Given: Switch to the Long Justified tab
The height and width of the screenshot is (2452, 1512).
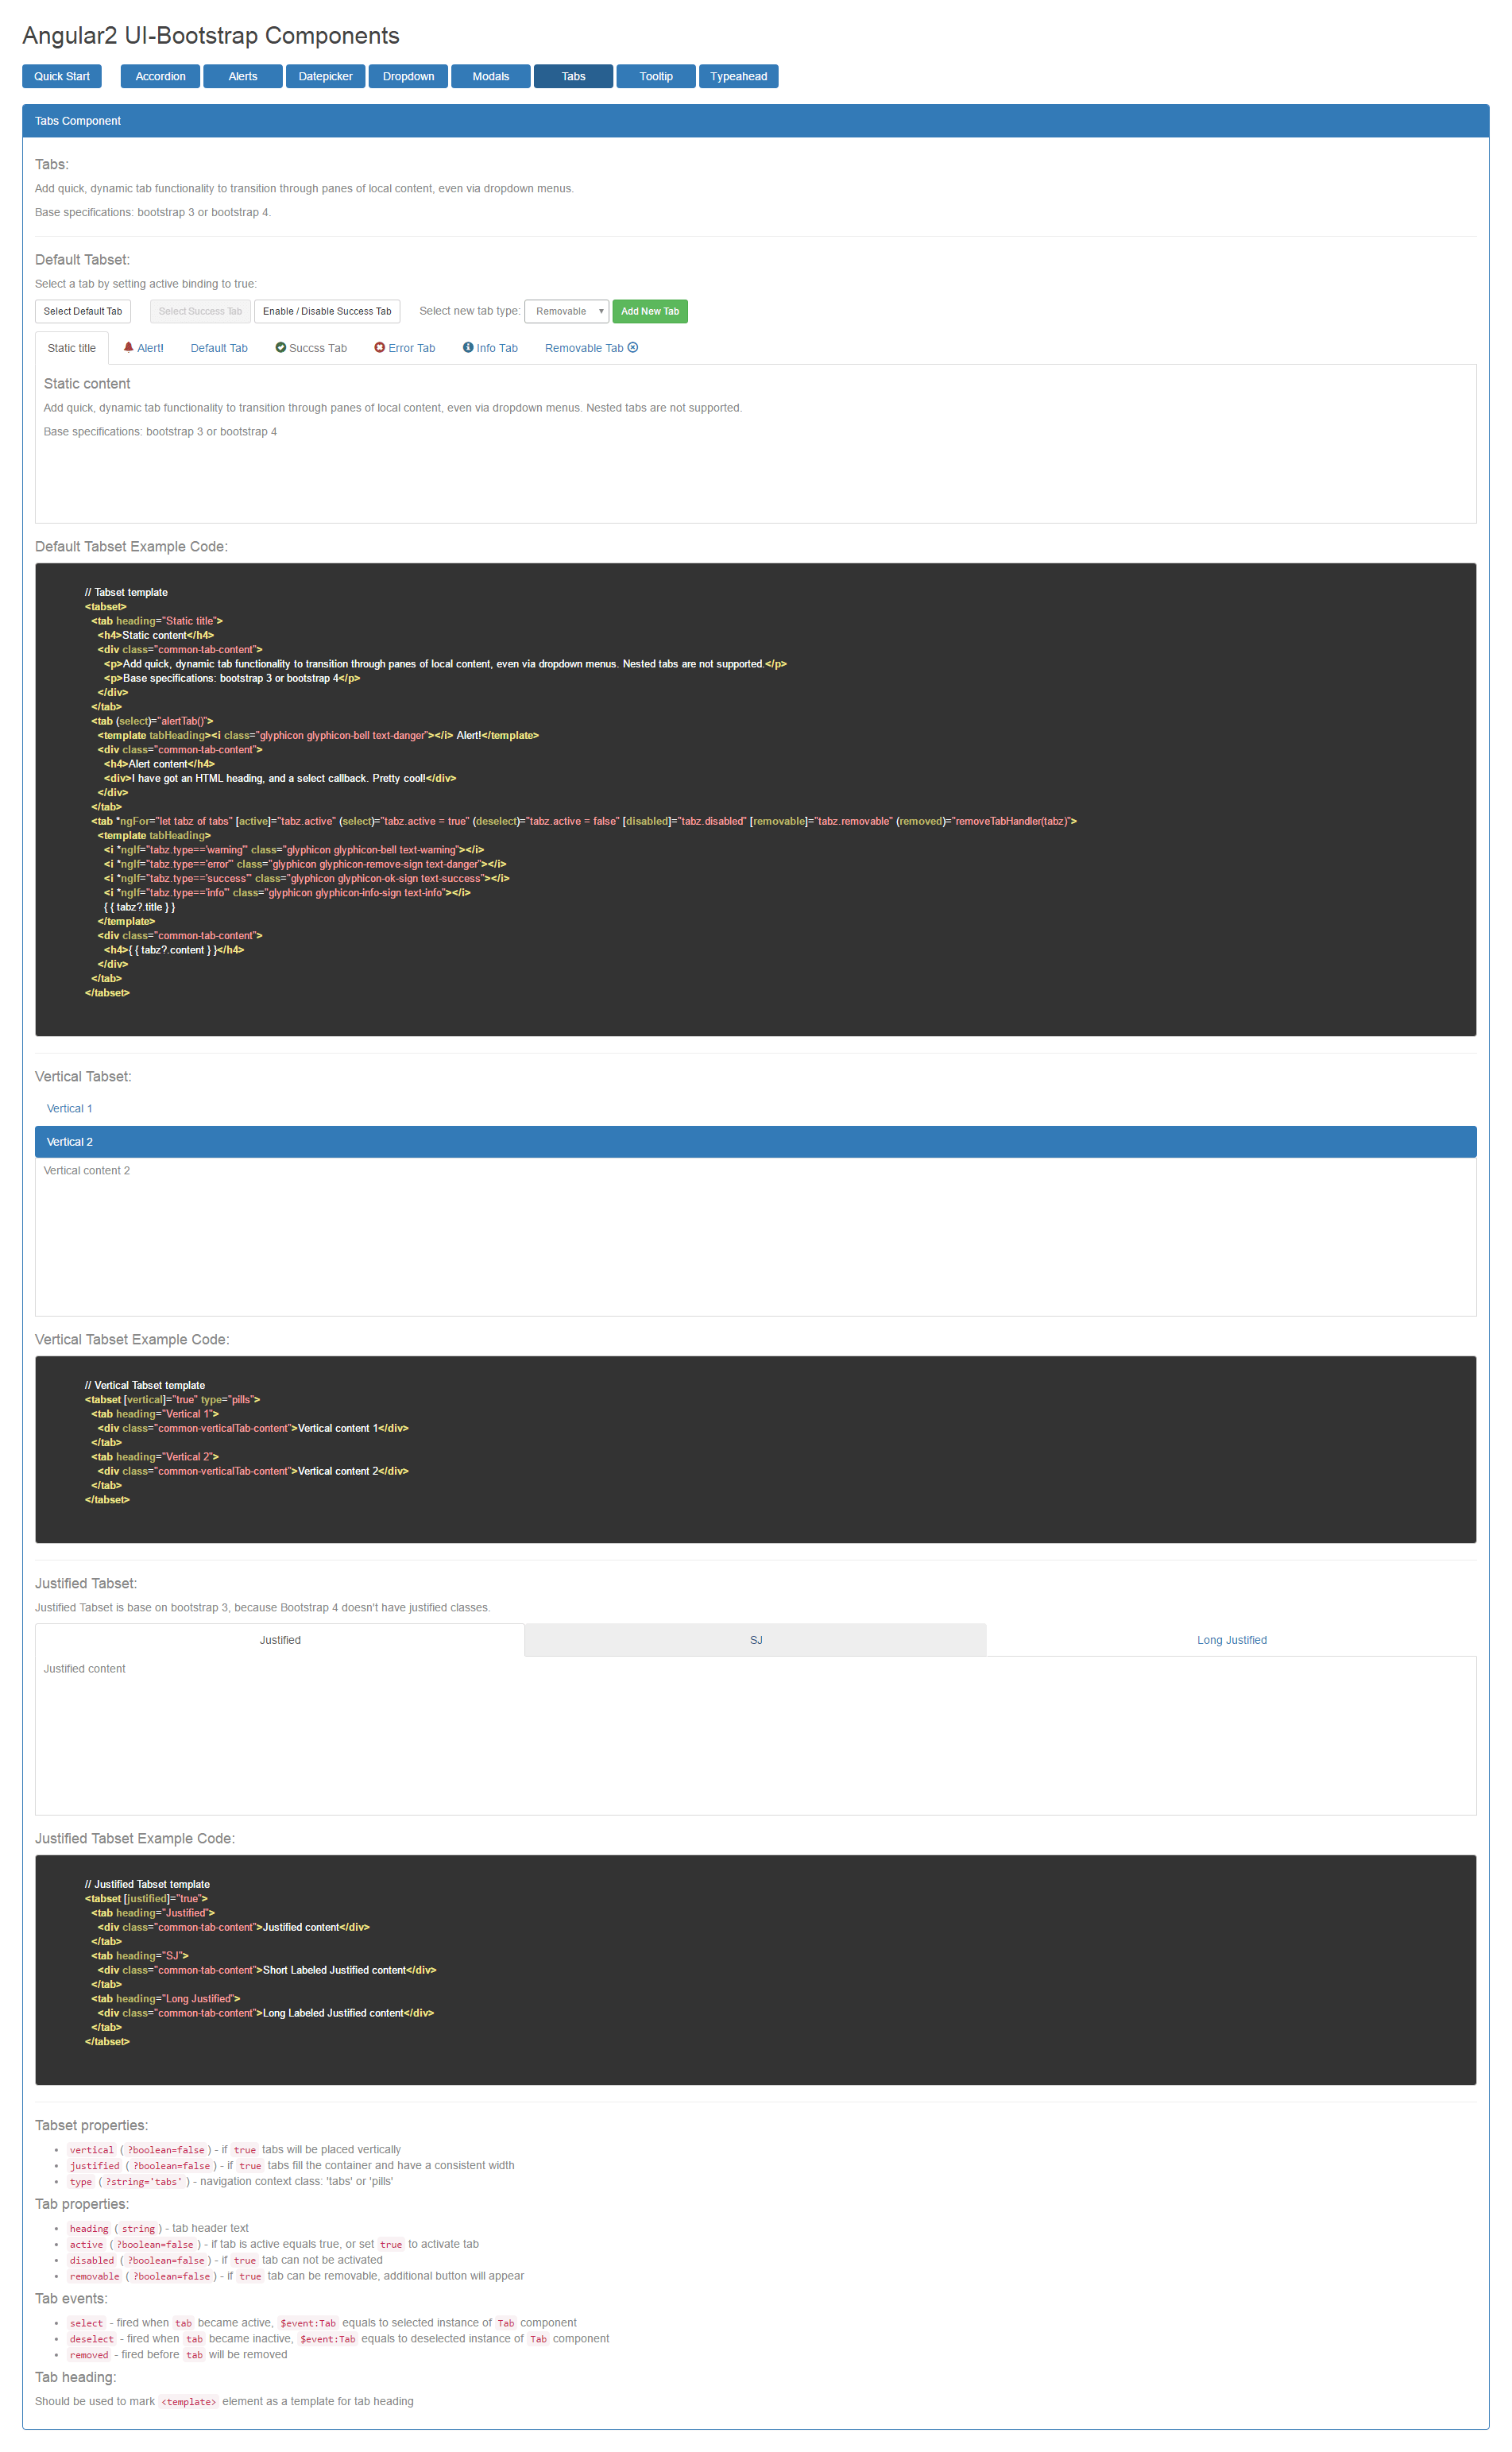Looking at the screenshot, I should (1231, 1639).
